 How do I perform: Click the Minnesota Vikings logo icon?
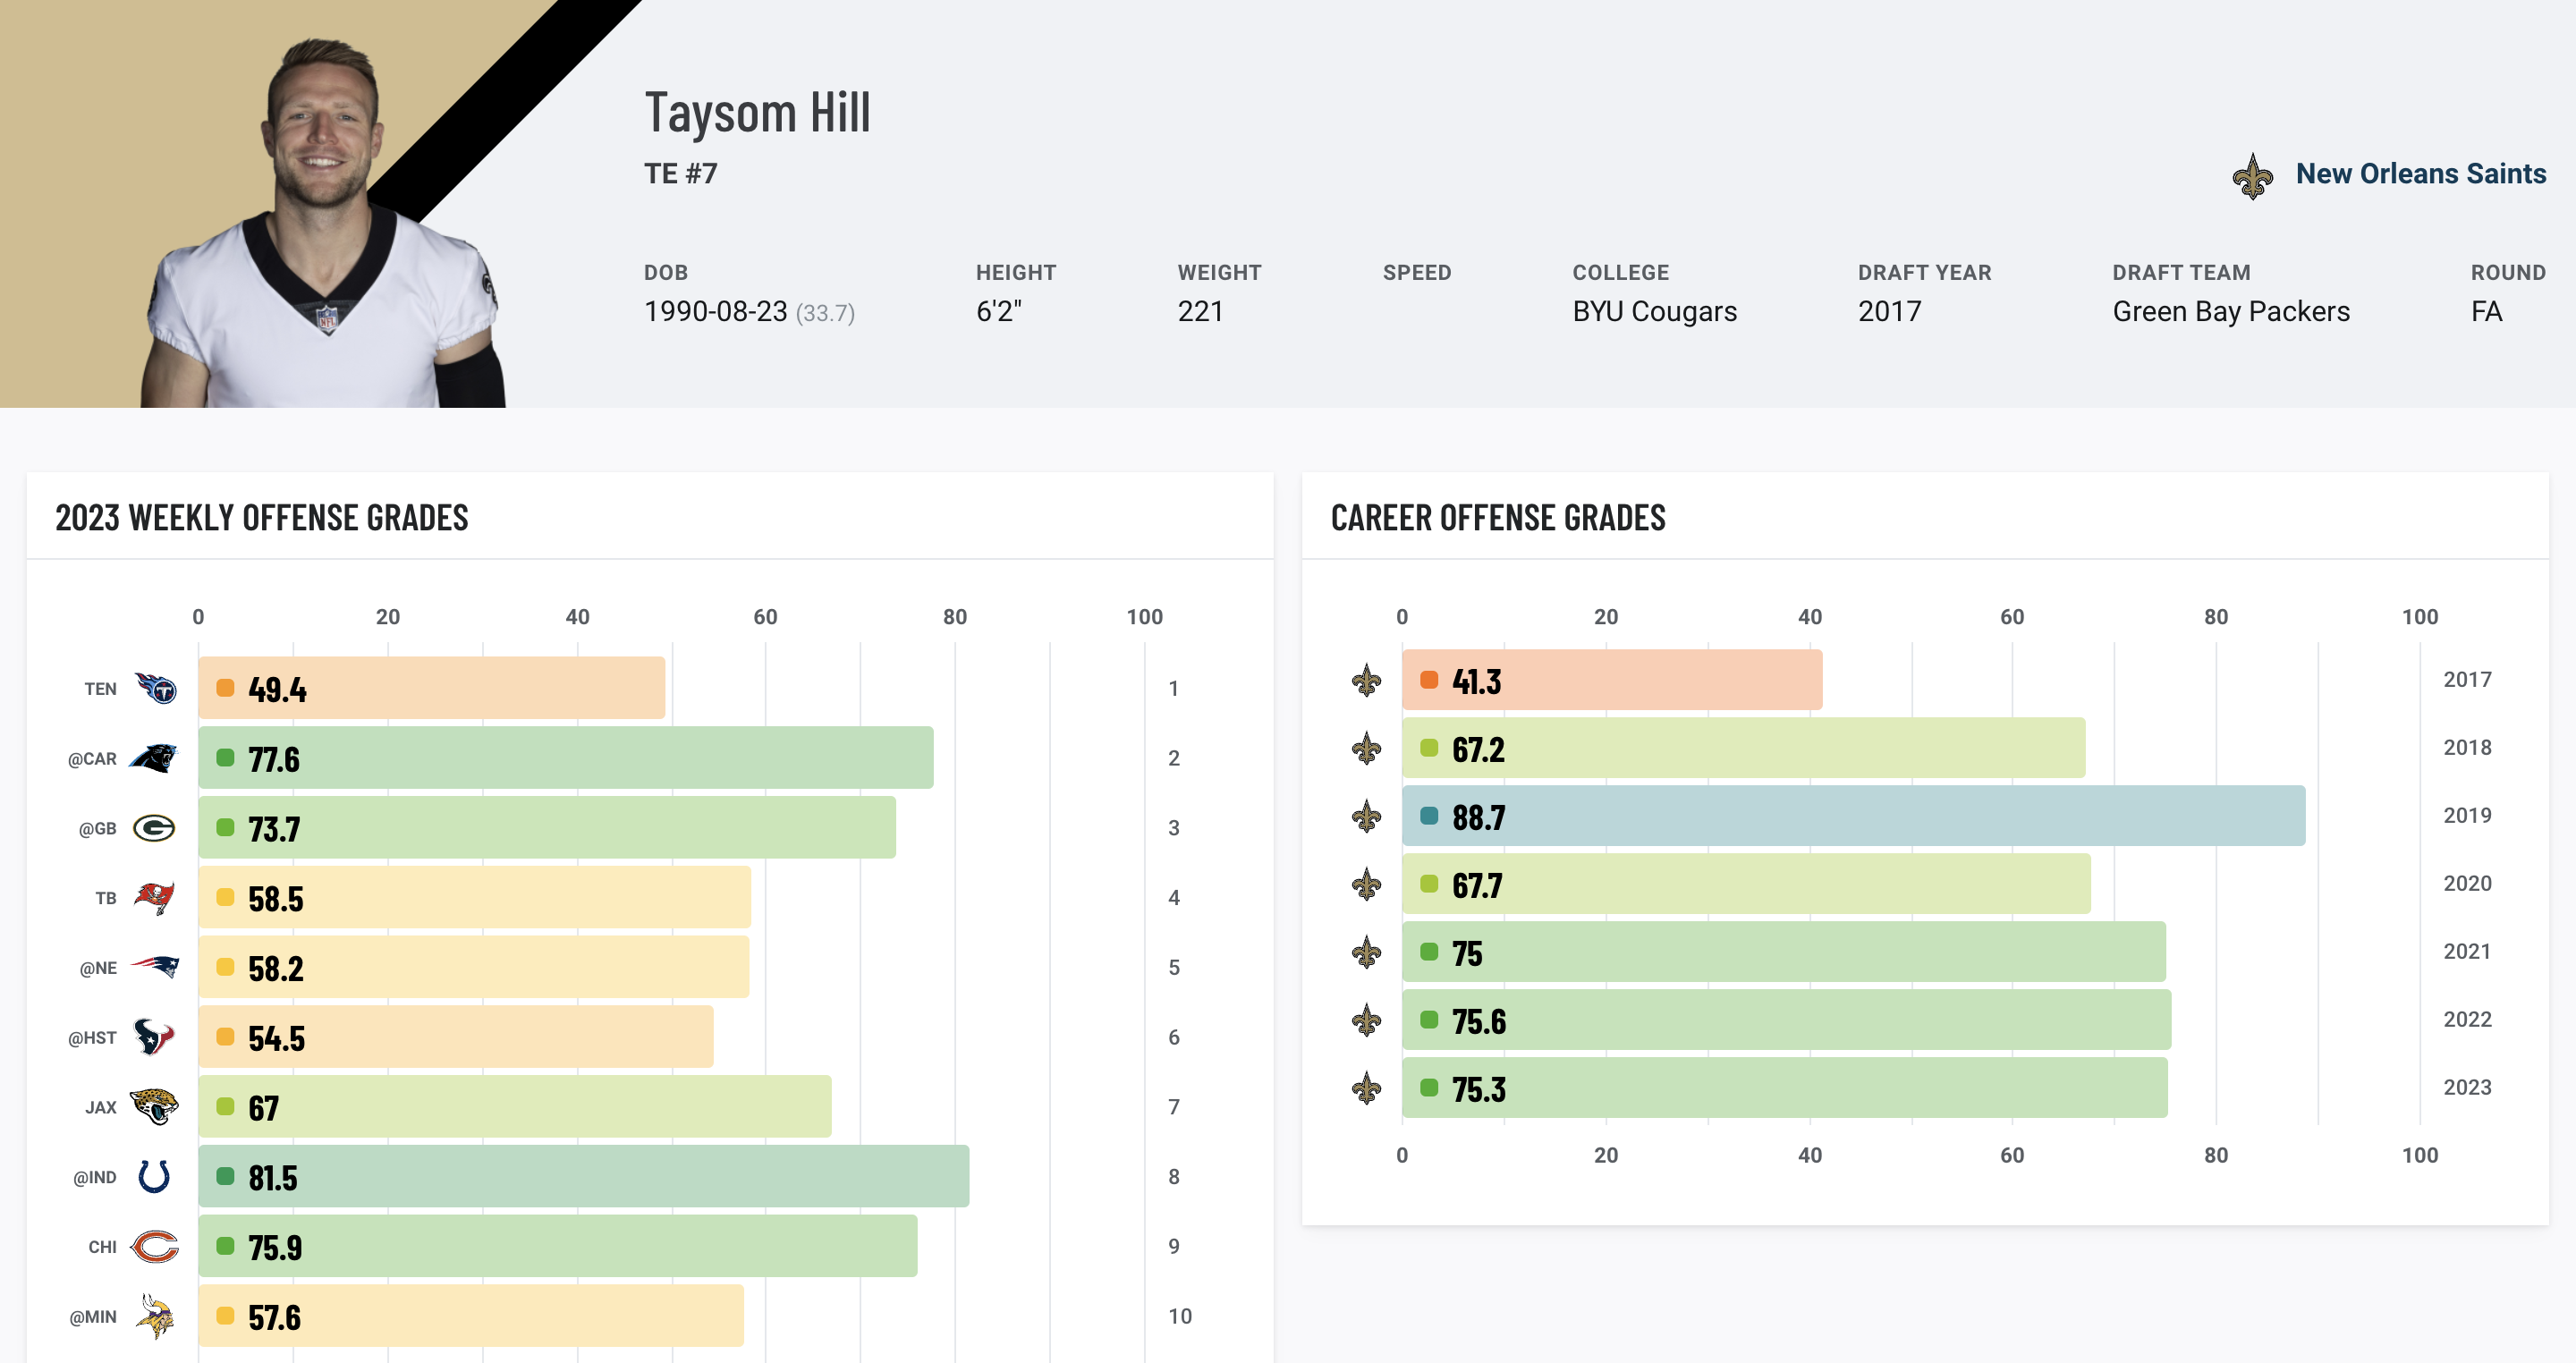pos(154,1317)
